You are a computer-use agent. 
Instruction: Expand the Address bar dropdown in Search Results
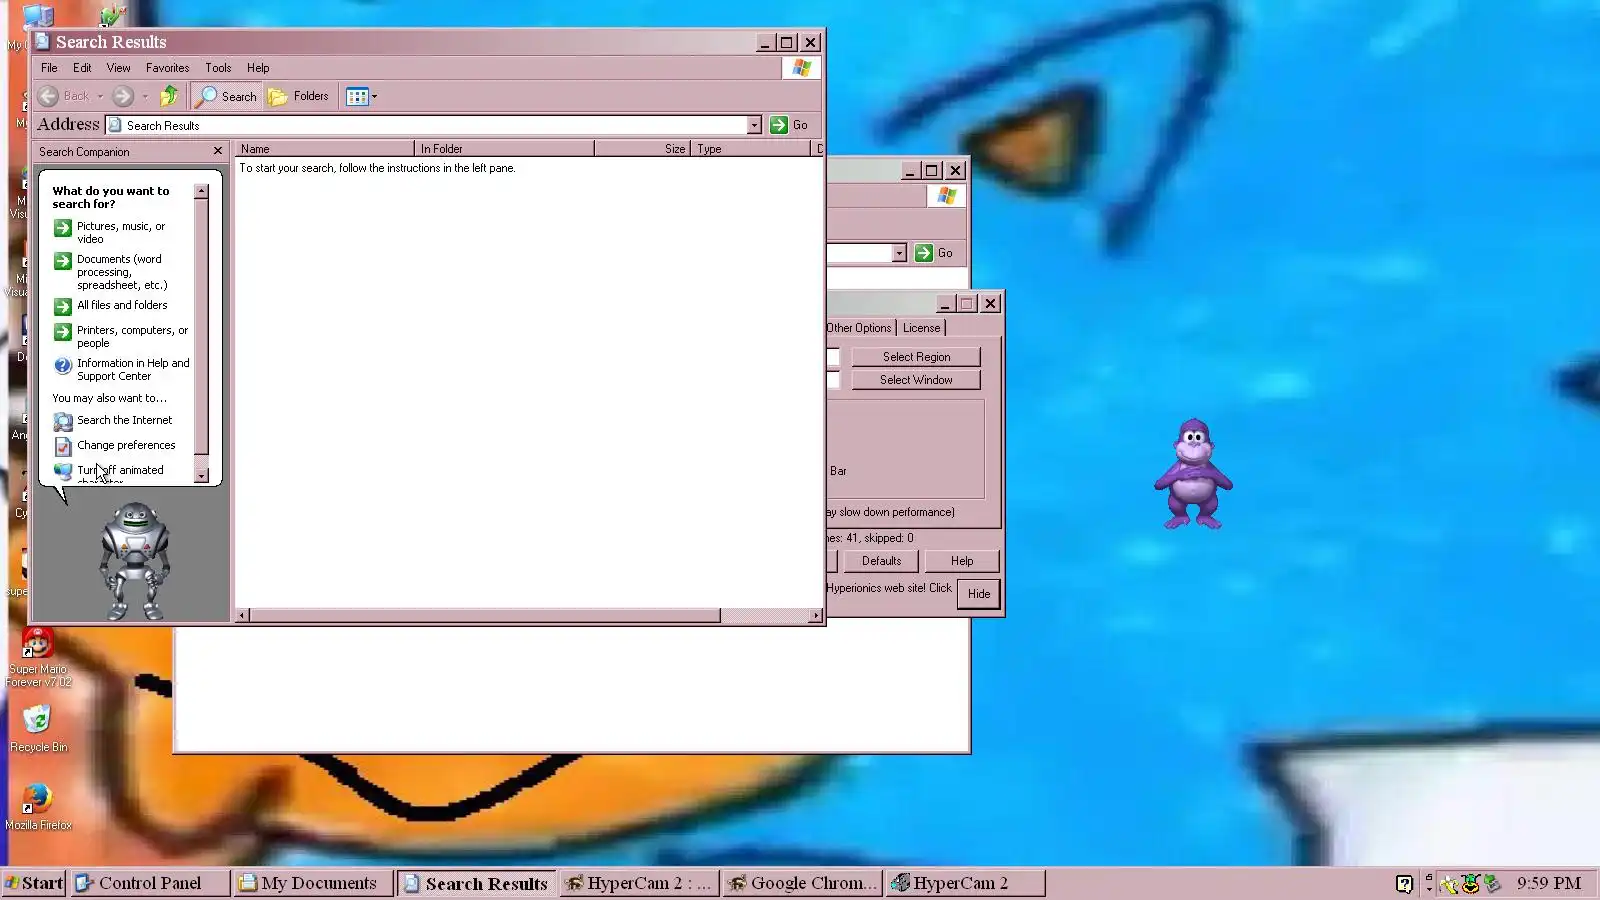coord(754,125)
